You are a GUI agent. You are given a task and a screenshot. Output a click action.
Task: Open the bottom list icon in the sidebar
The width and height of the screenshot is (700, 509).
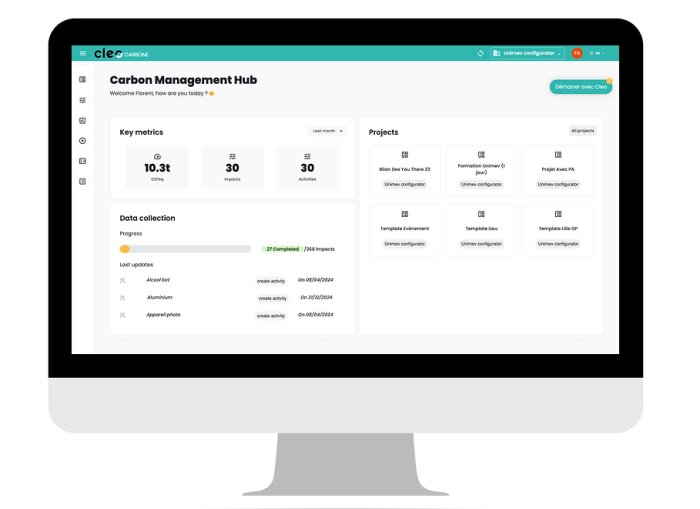click(82, 181)
